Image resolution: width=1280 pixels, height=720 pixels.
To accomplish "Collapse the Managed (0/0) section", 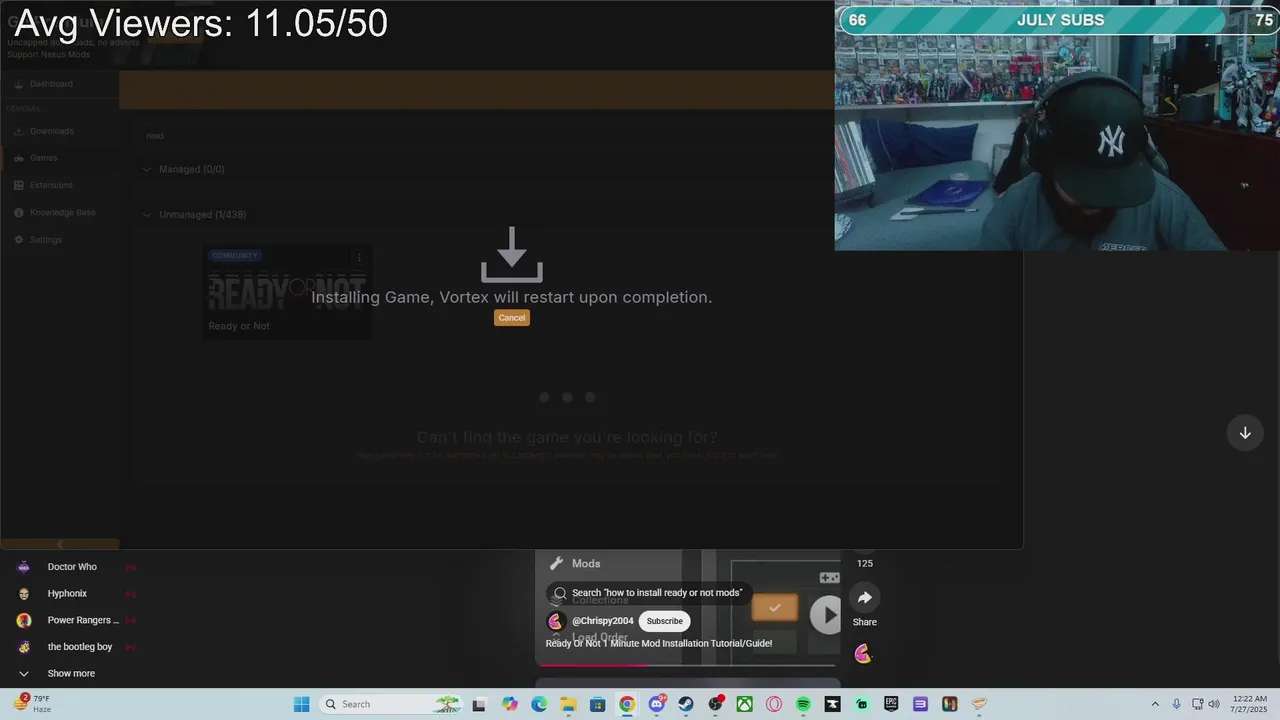I will (147, 169).
